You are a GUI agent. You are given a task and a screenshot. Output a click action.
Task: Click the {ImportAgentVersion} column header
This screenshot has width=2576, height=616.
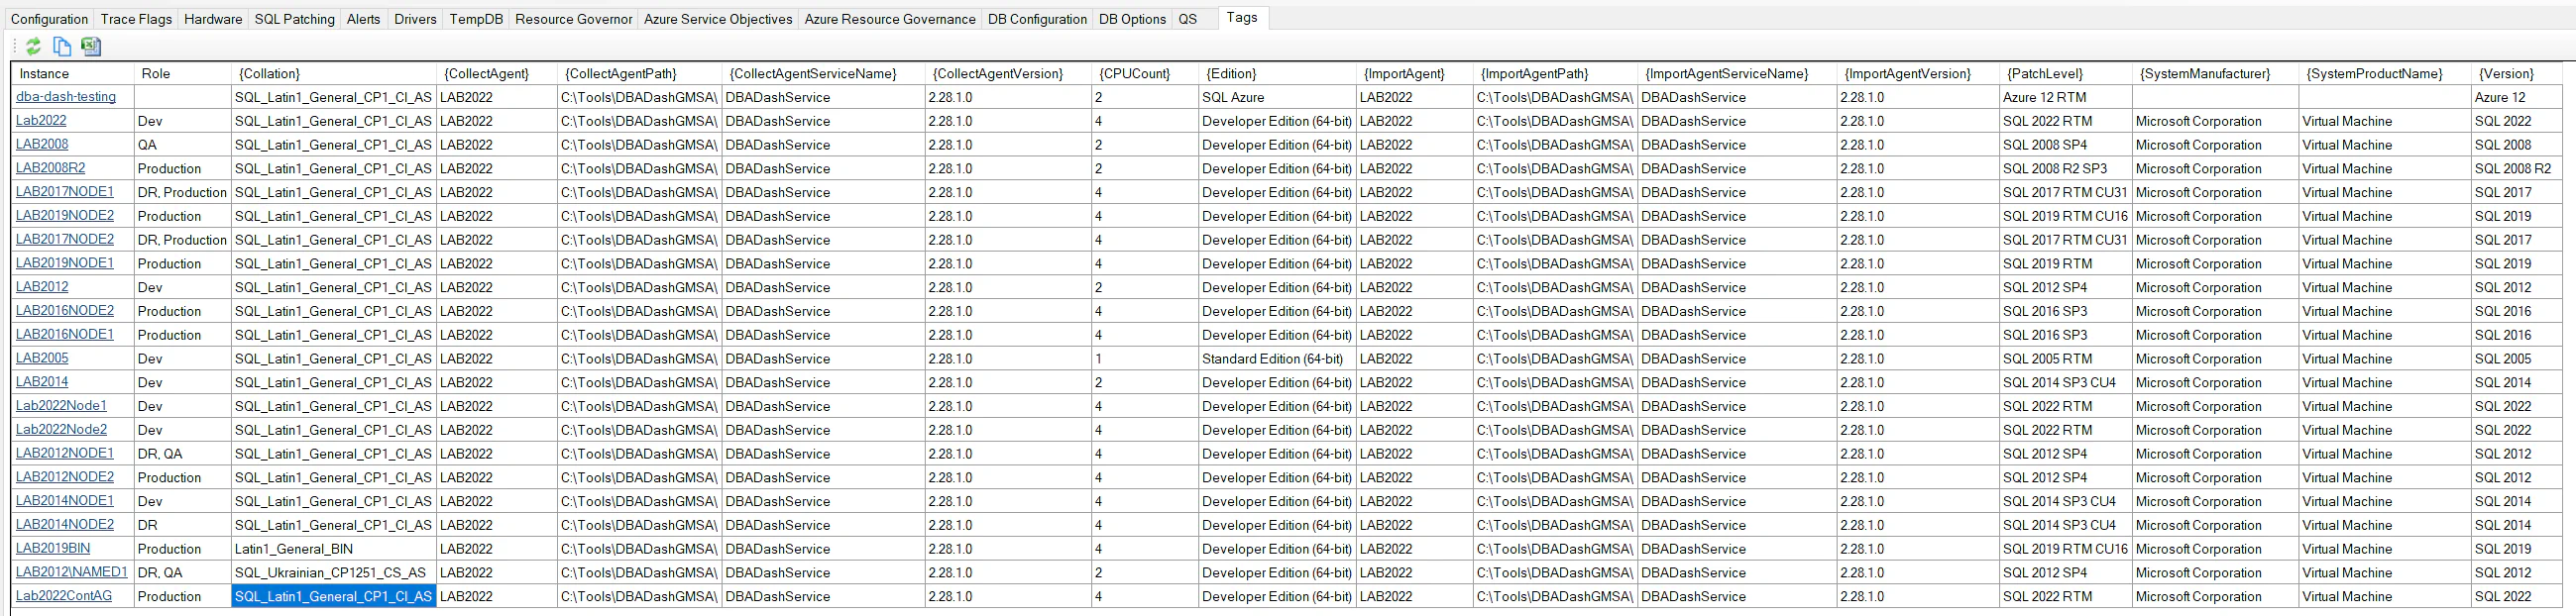(x=1918, y=74)
